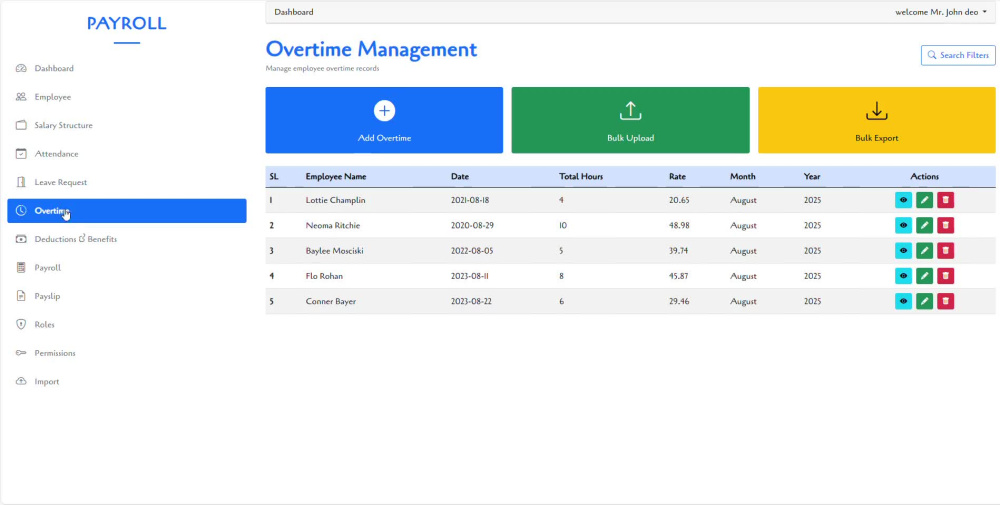Viewport: 1000px width, 505px height.
Task: Select the active Overtime menu item
Action: pyautogui.click(x=126, y=210)
